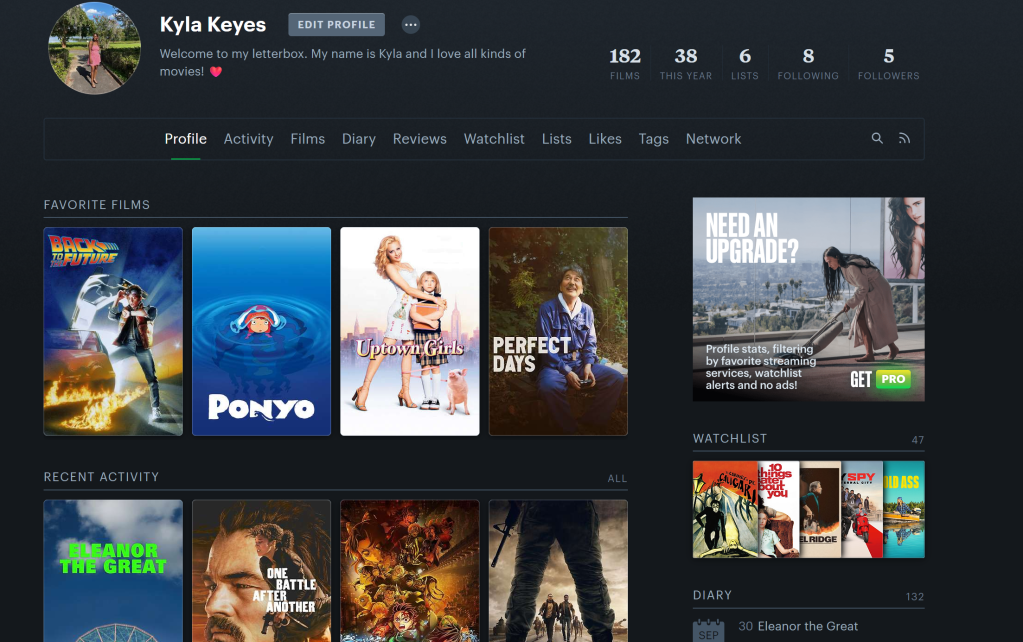This screenshot has width=1023, height=642.
Task: Open the Watchlist section heading
Action: tap(730, 439)
